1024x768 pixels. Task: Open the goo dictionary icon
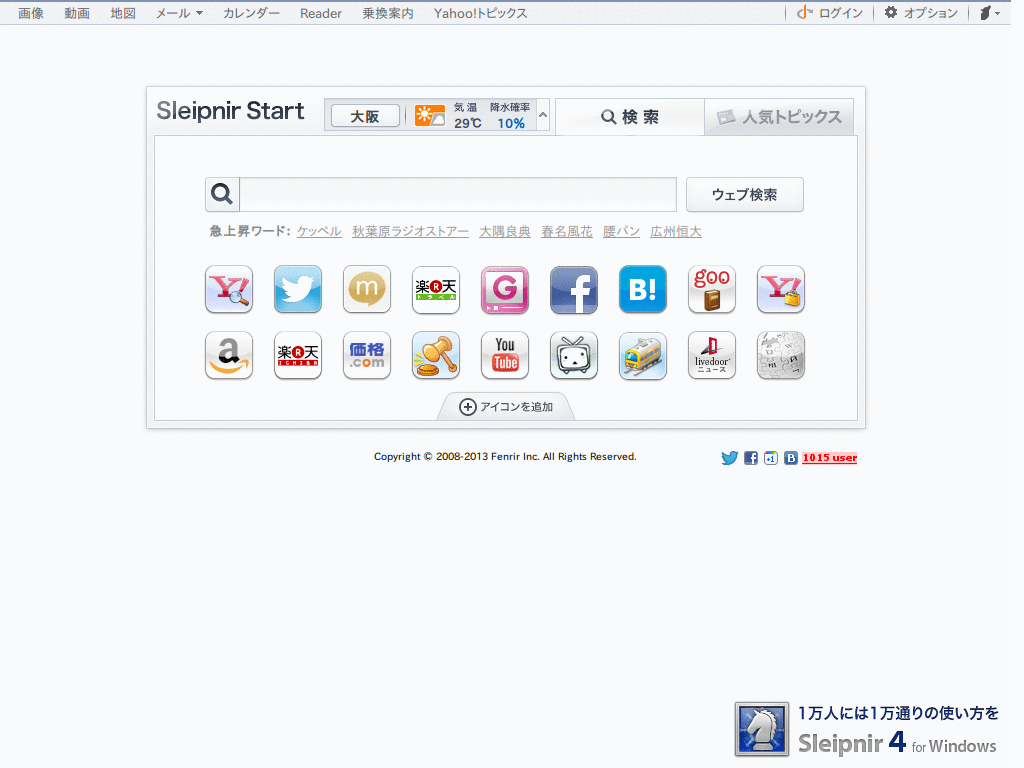712,289
